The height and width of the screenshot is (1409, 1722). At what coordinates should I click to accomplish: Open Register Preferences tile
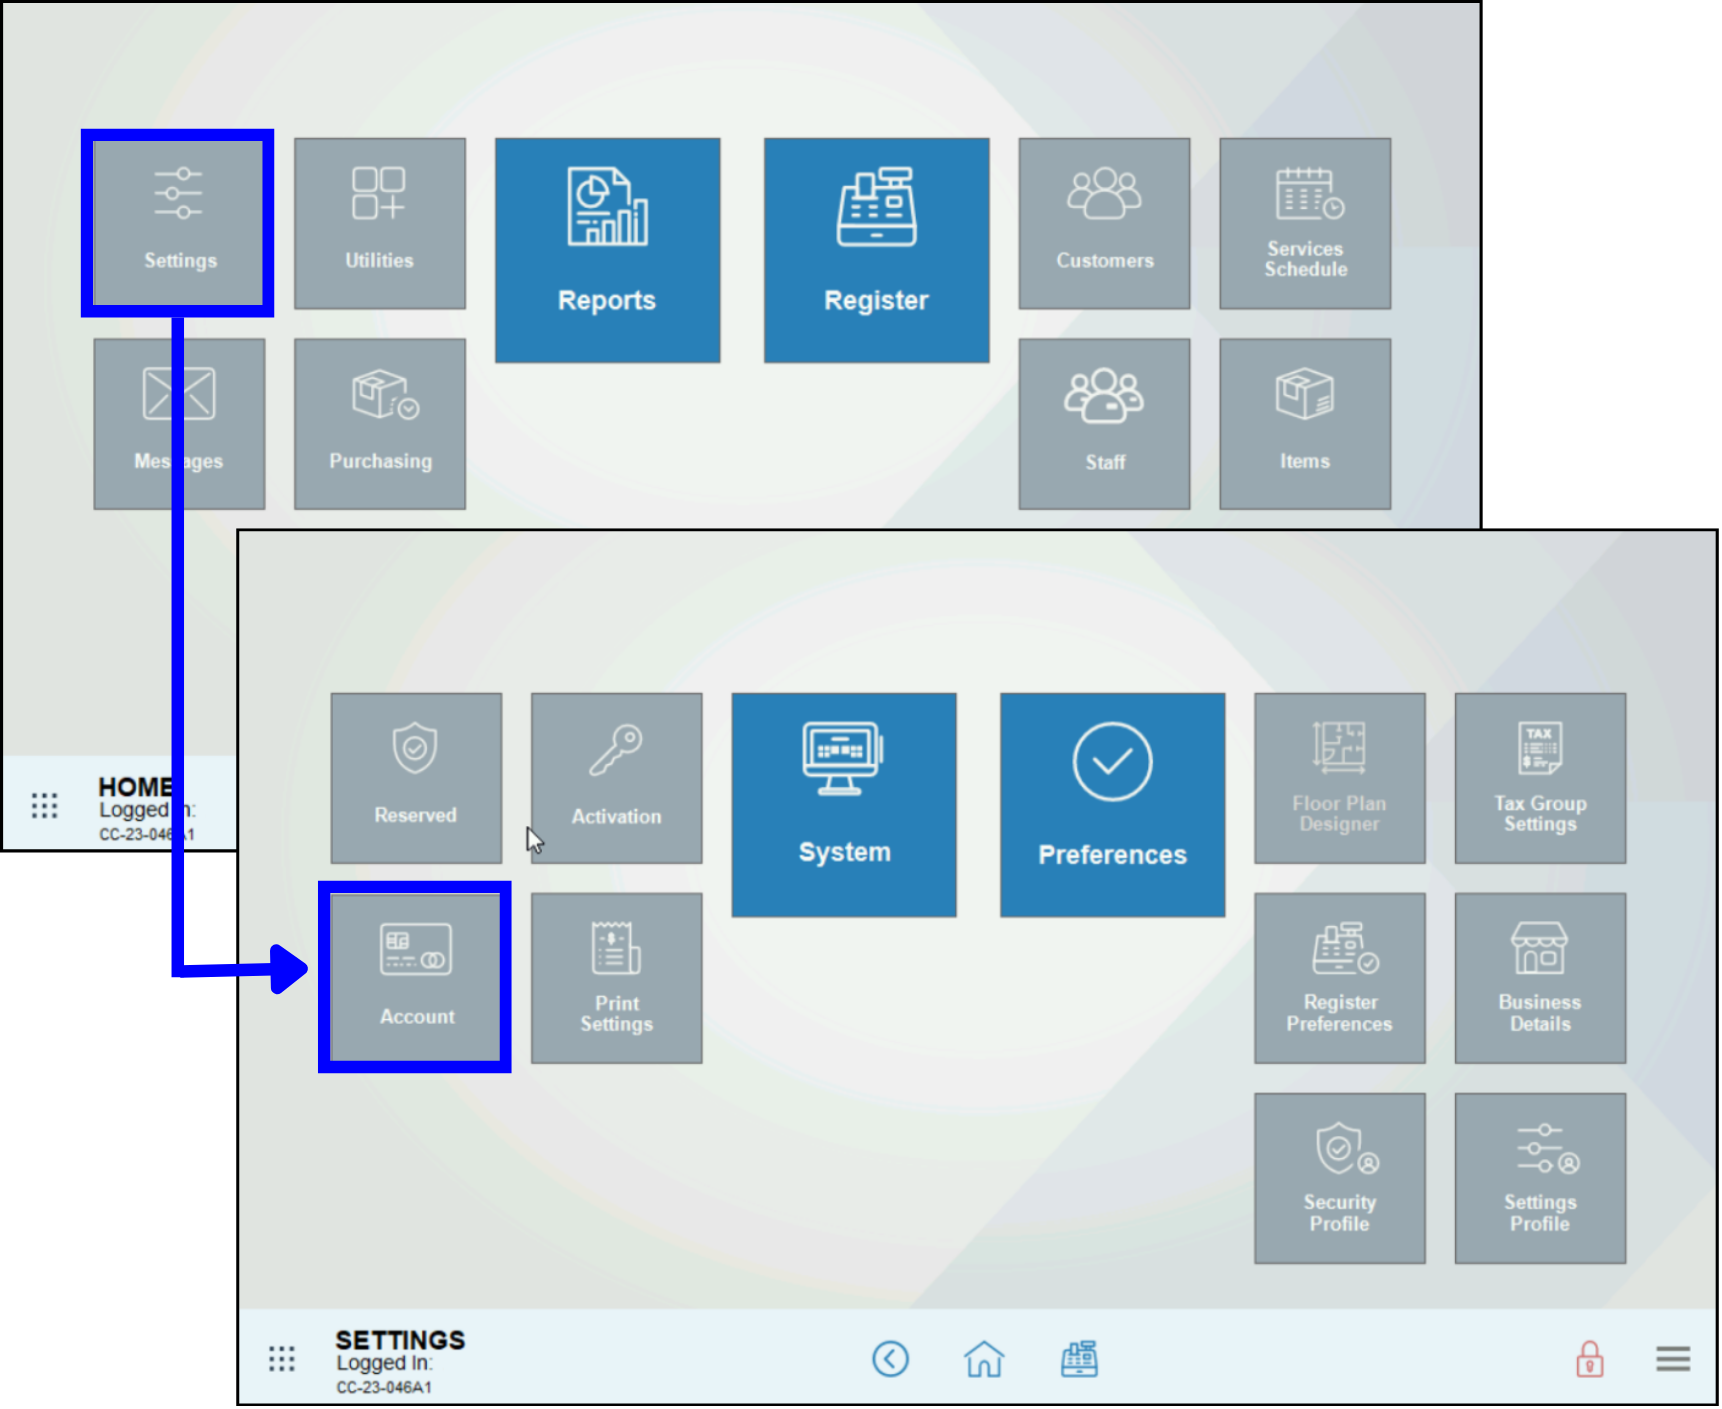tap(1339, 977)
